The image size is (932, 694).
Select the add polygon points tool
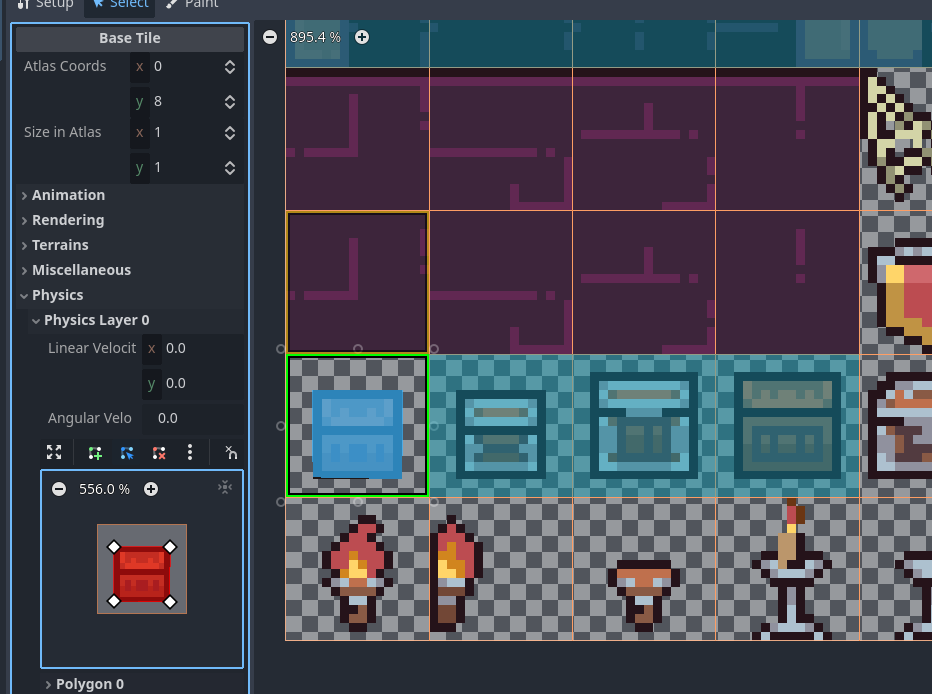click(x=95, y=452)
